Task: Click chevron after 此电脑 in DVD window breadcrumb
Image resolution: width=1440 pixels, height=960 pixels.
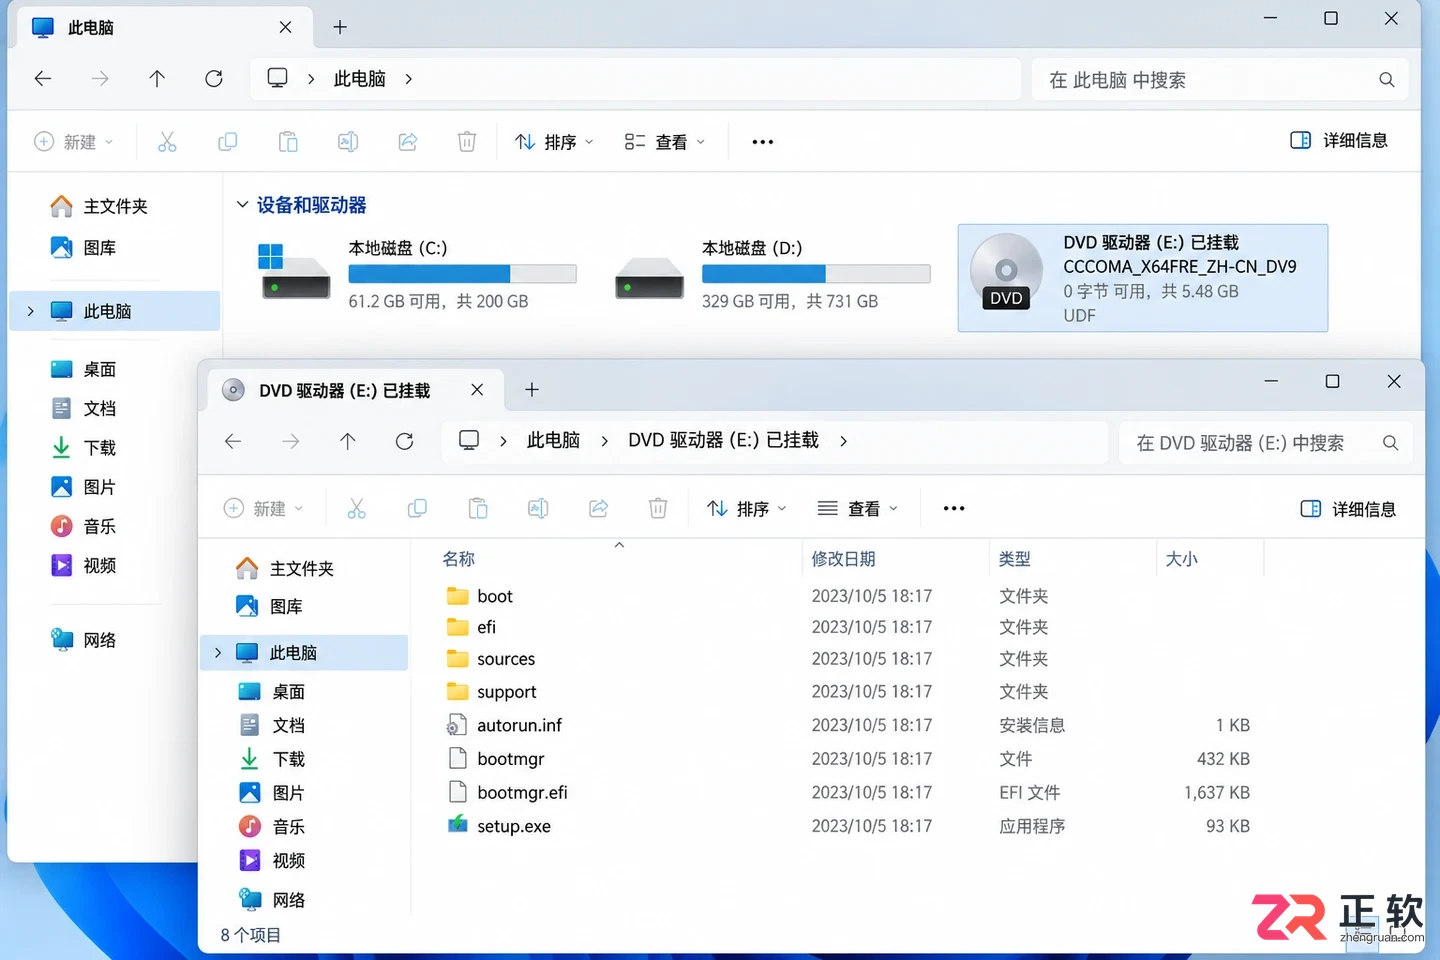Action: (x=604, y=441)
